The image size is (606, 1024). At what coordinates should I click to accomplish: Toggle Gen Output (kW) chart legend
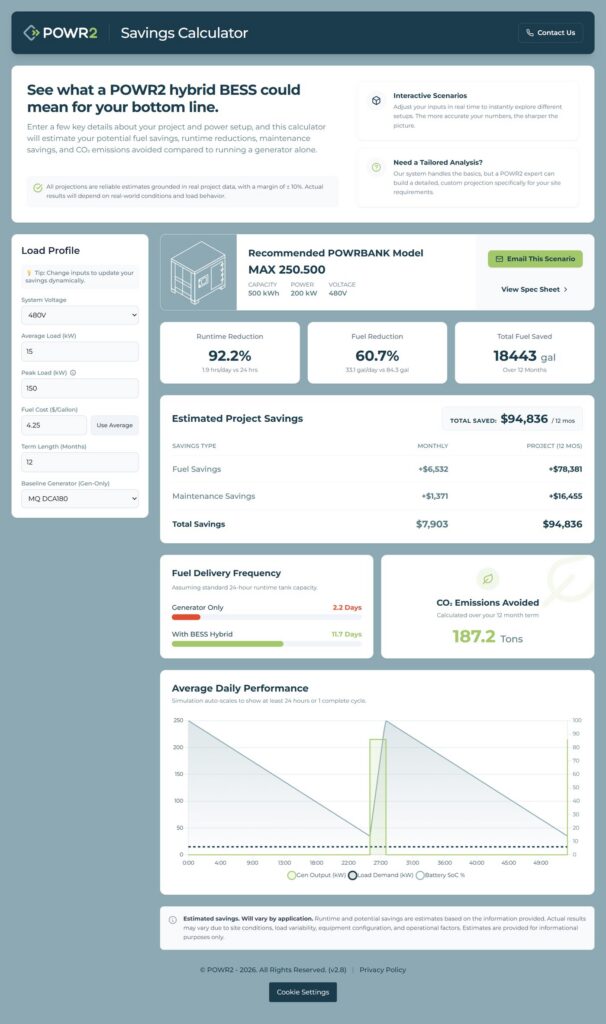[x=316, y=875]
